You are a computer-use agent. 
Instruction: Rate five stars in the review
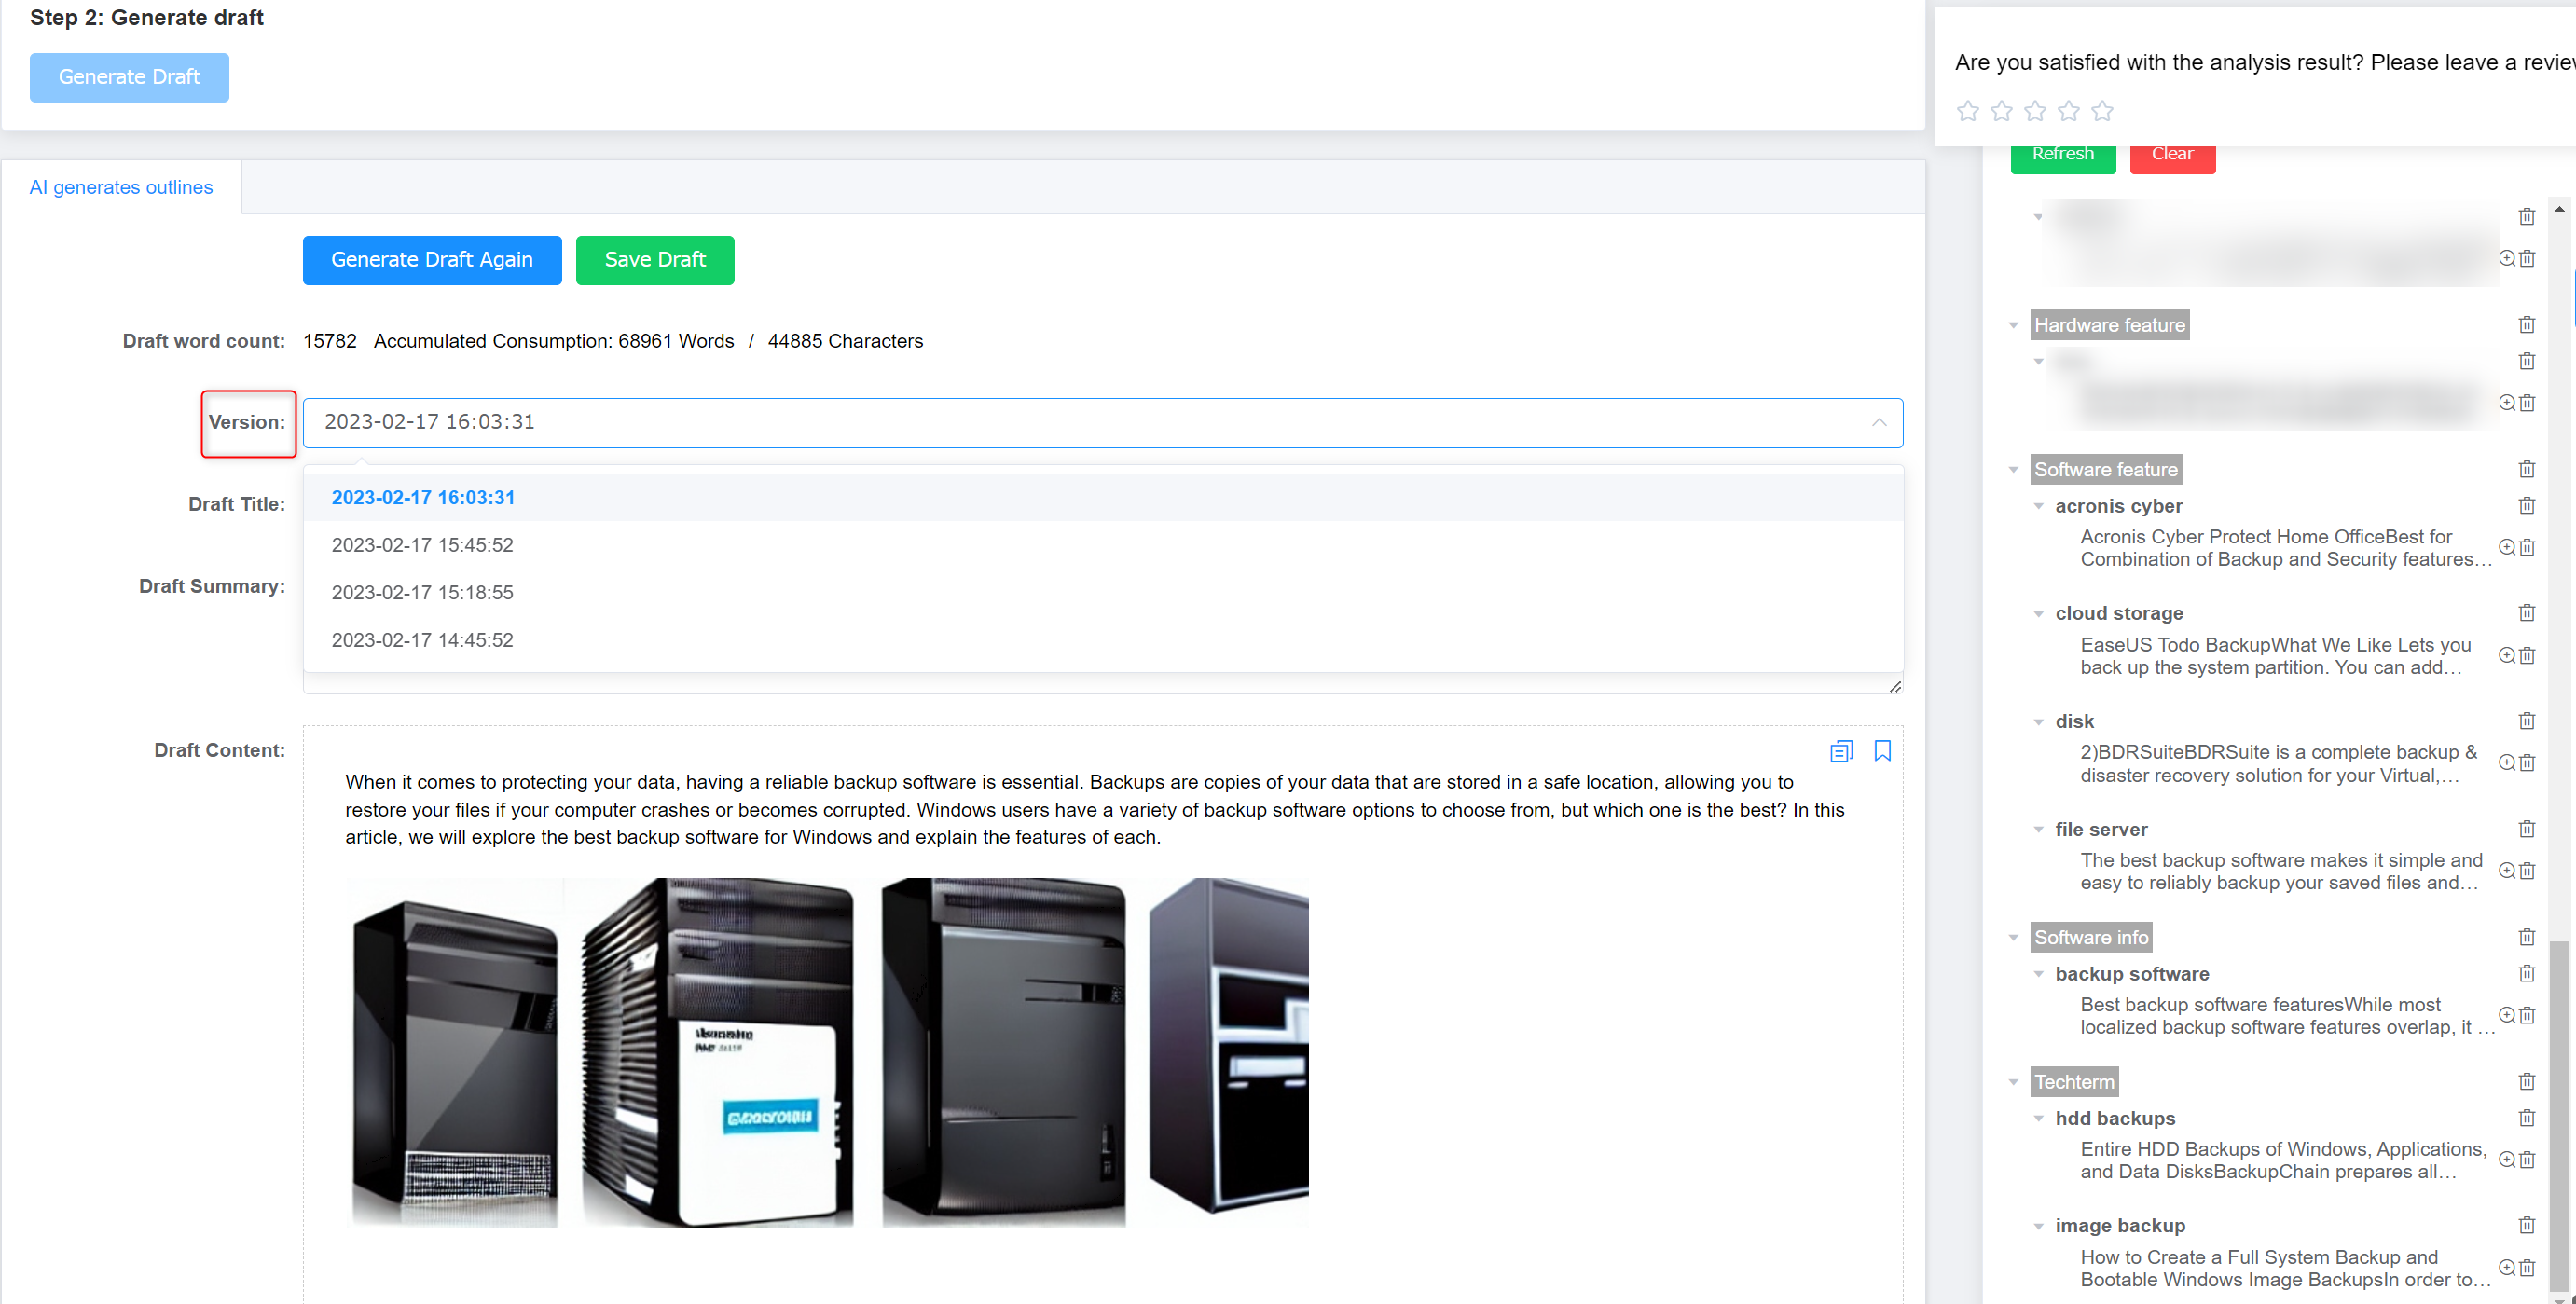[x=2102, y=111]
